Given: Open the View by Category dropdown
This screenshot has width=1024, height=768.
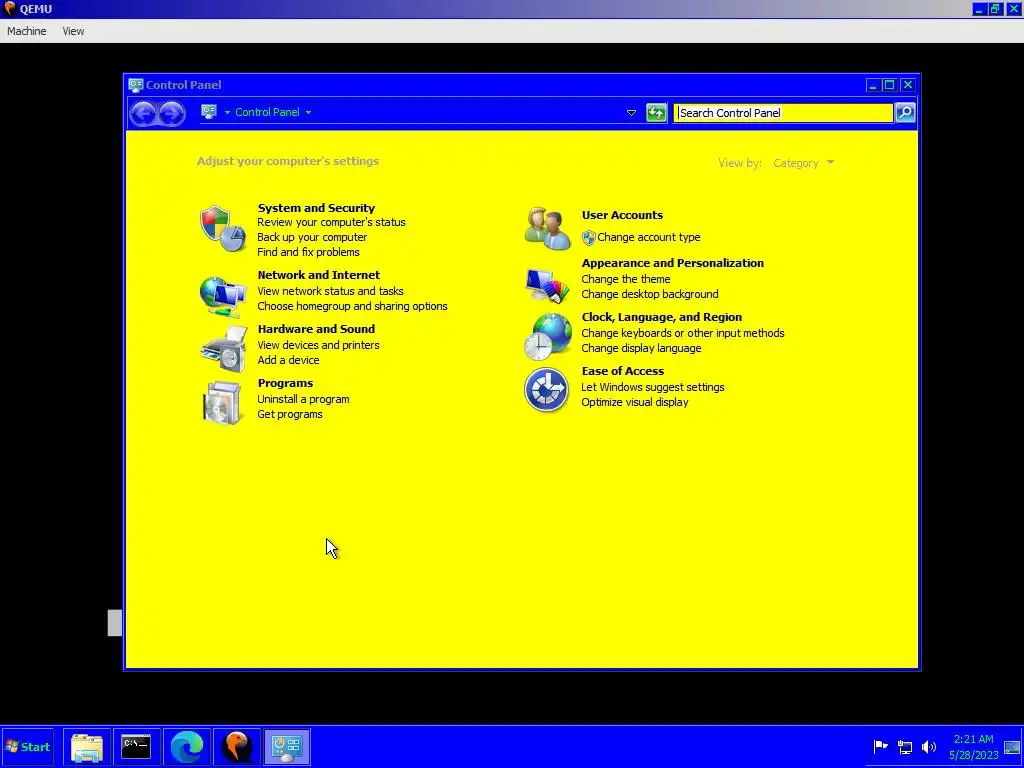Looking at the screenshot, I should (803, 163).
